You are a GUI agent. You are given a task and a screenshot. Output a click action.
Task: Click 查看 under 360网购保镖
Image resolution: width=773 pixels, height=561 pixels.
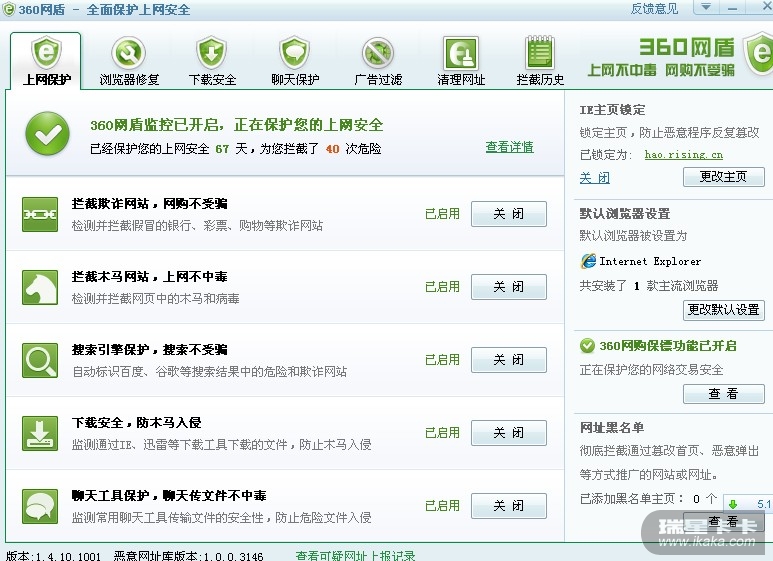tap(724, 394)
